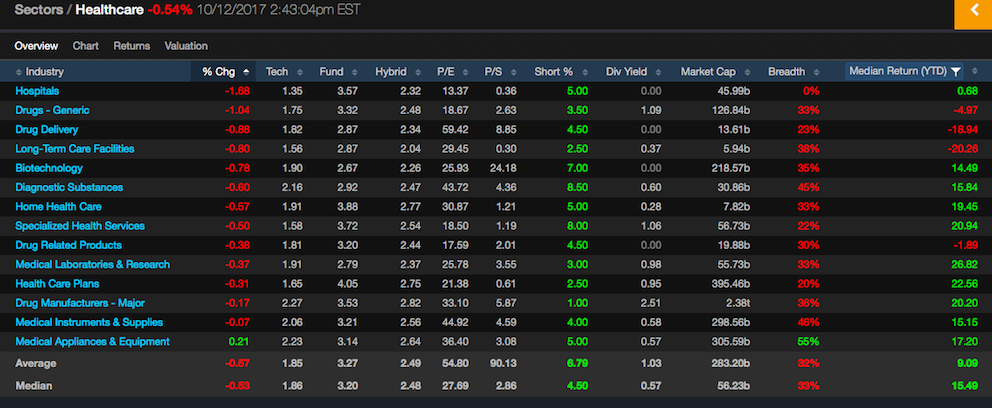Viewport: 992px width, 408px height.
Task: Open the Drugs - Generic industry
Action: (x=53, y=110)
